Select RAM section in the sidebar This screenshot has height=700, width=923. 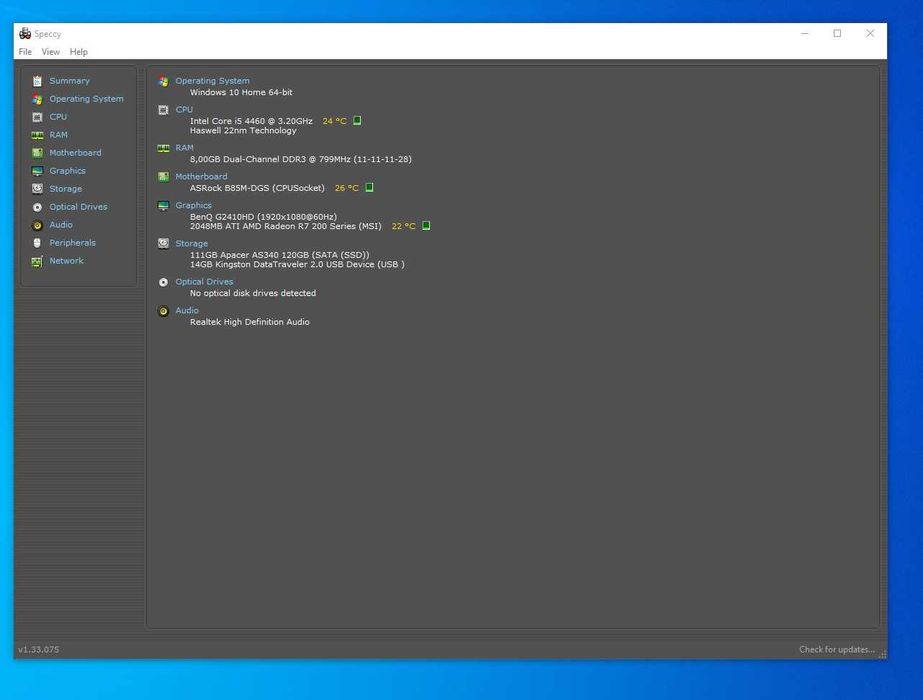point(58,135)
